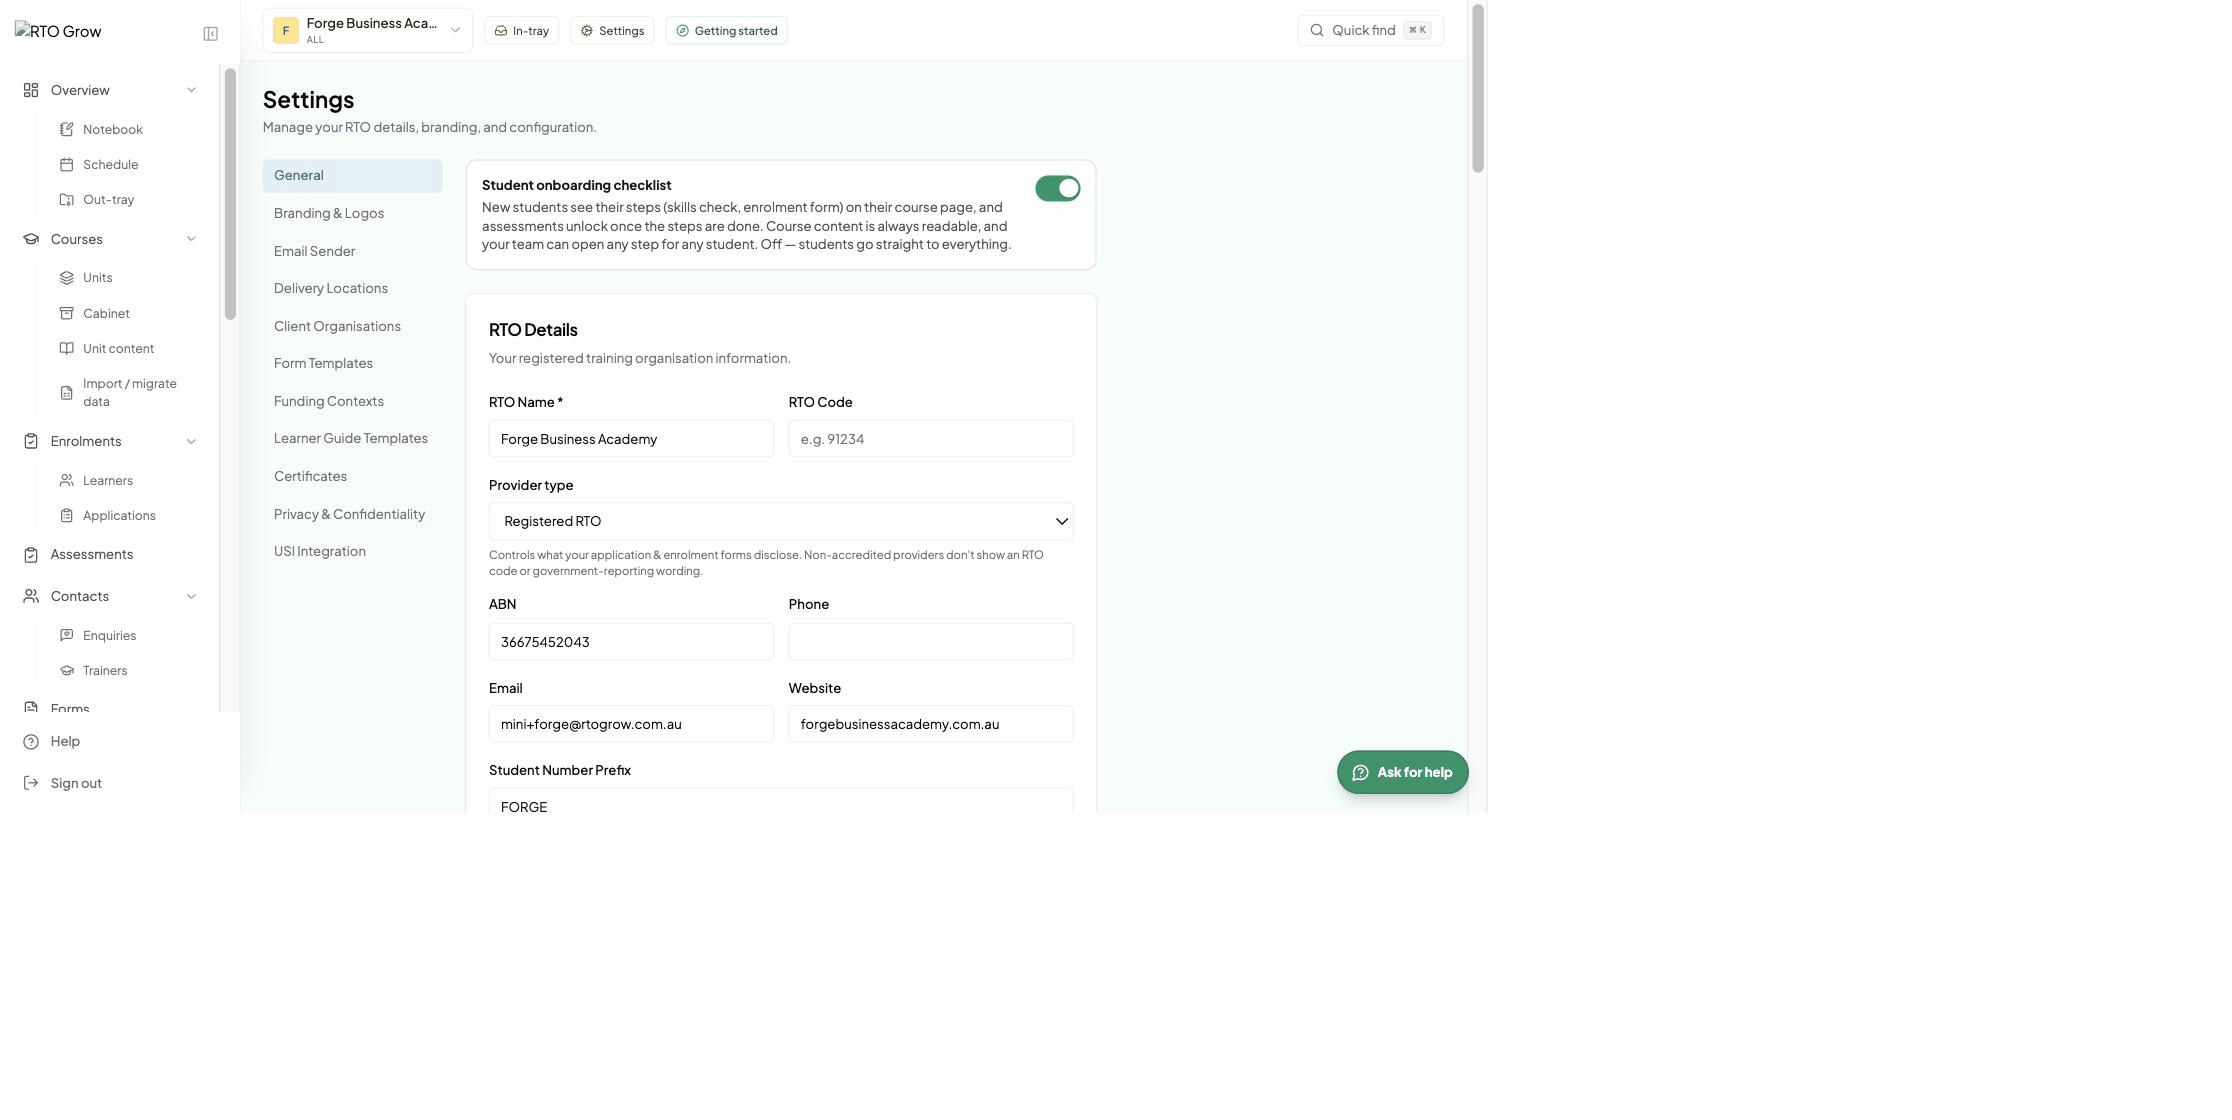Open Email Sender settings tab
Screen dimensions: 2232x1120
pyautogui.click(x=352, y=252)
